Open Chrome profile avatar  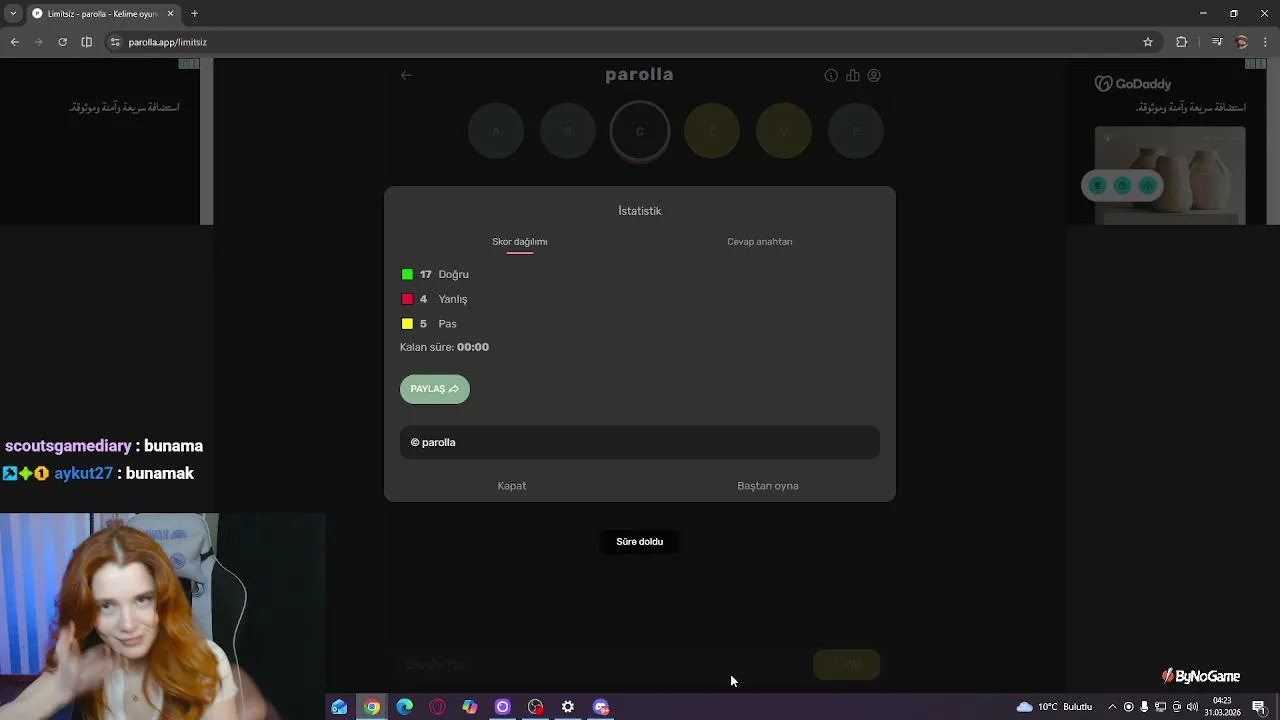[x=1242, y=42]
